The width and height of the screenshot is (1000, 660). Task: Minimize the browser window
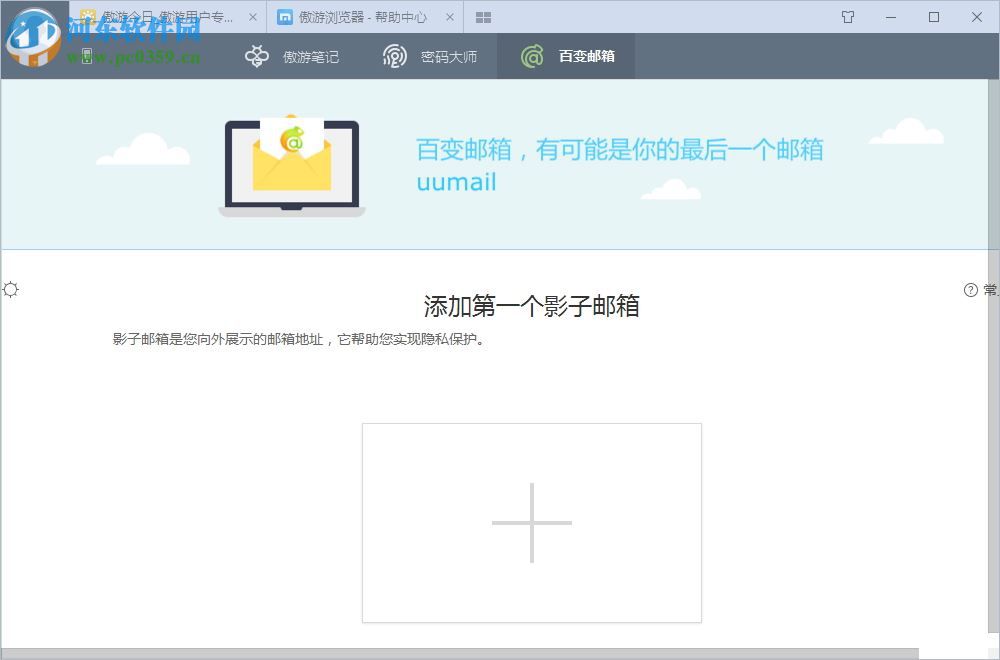coord(889,17)
